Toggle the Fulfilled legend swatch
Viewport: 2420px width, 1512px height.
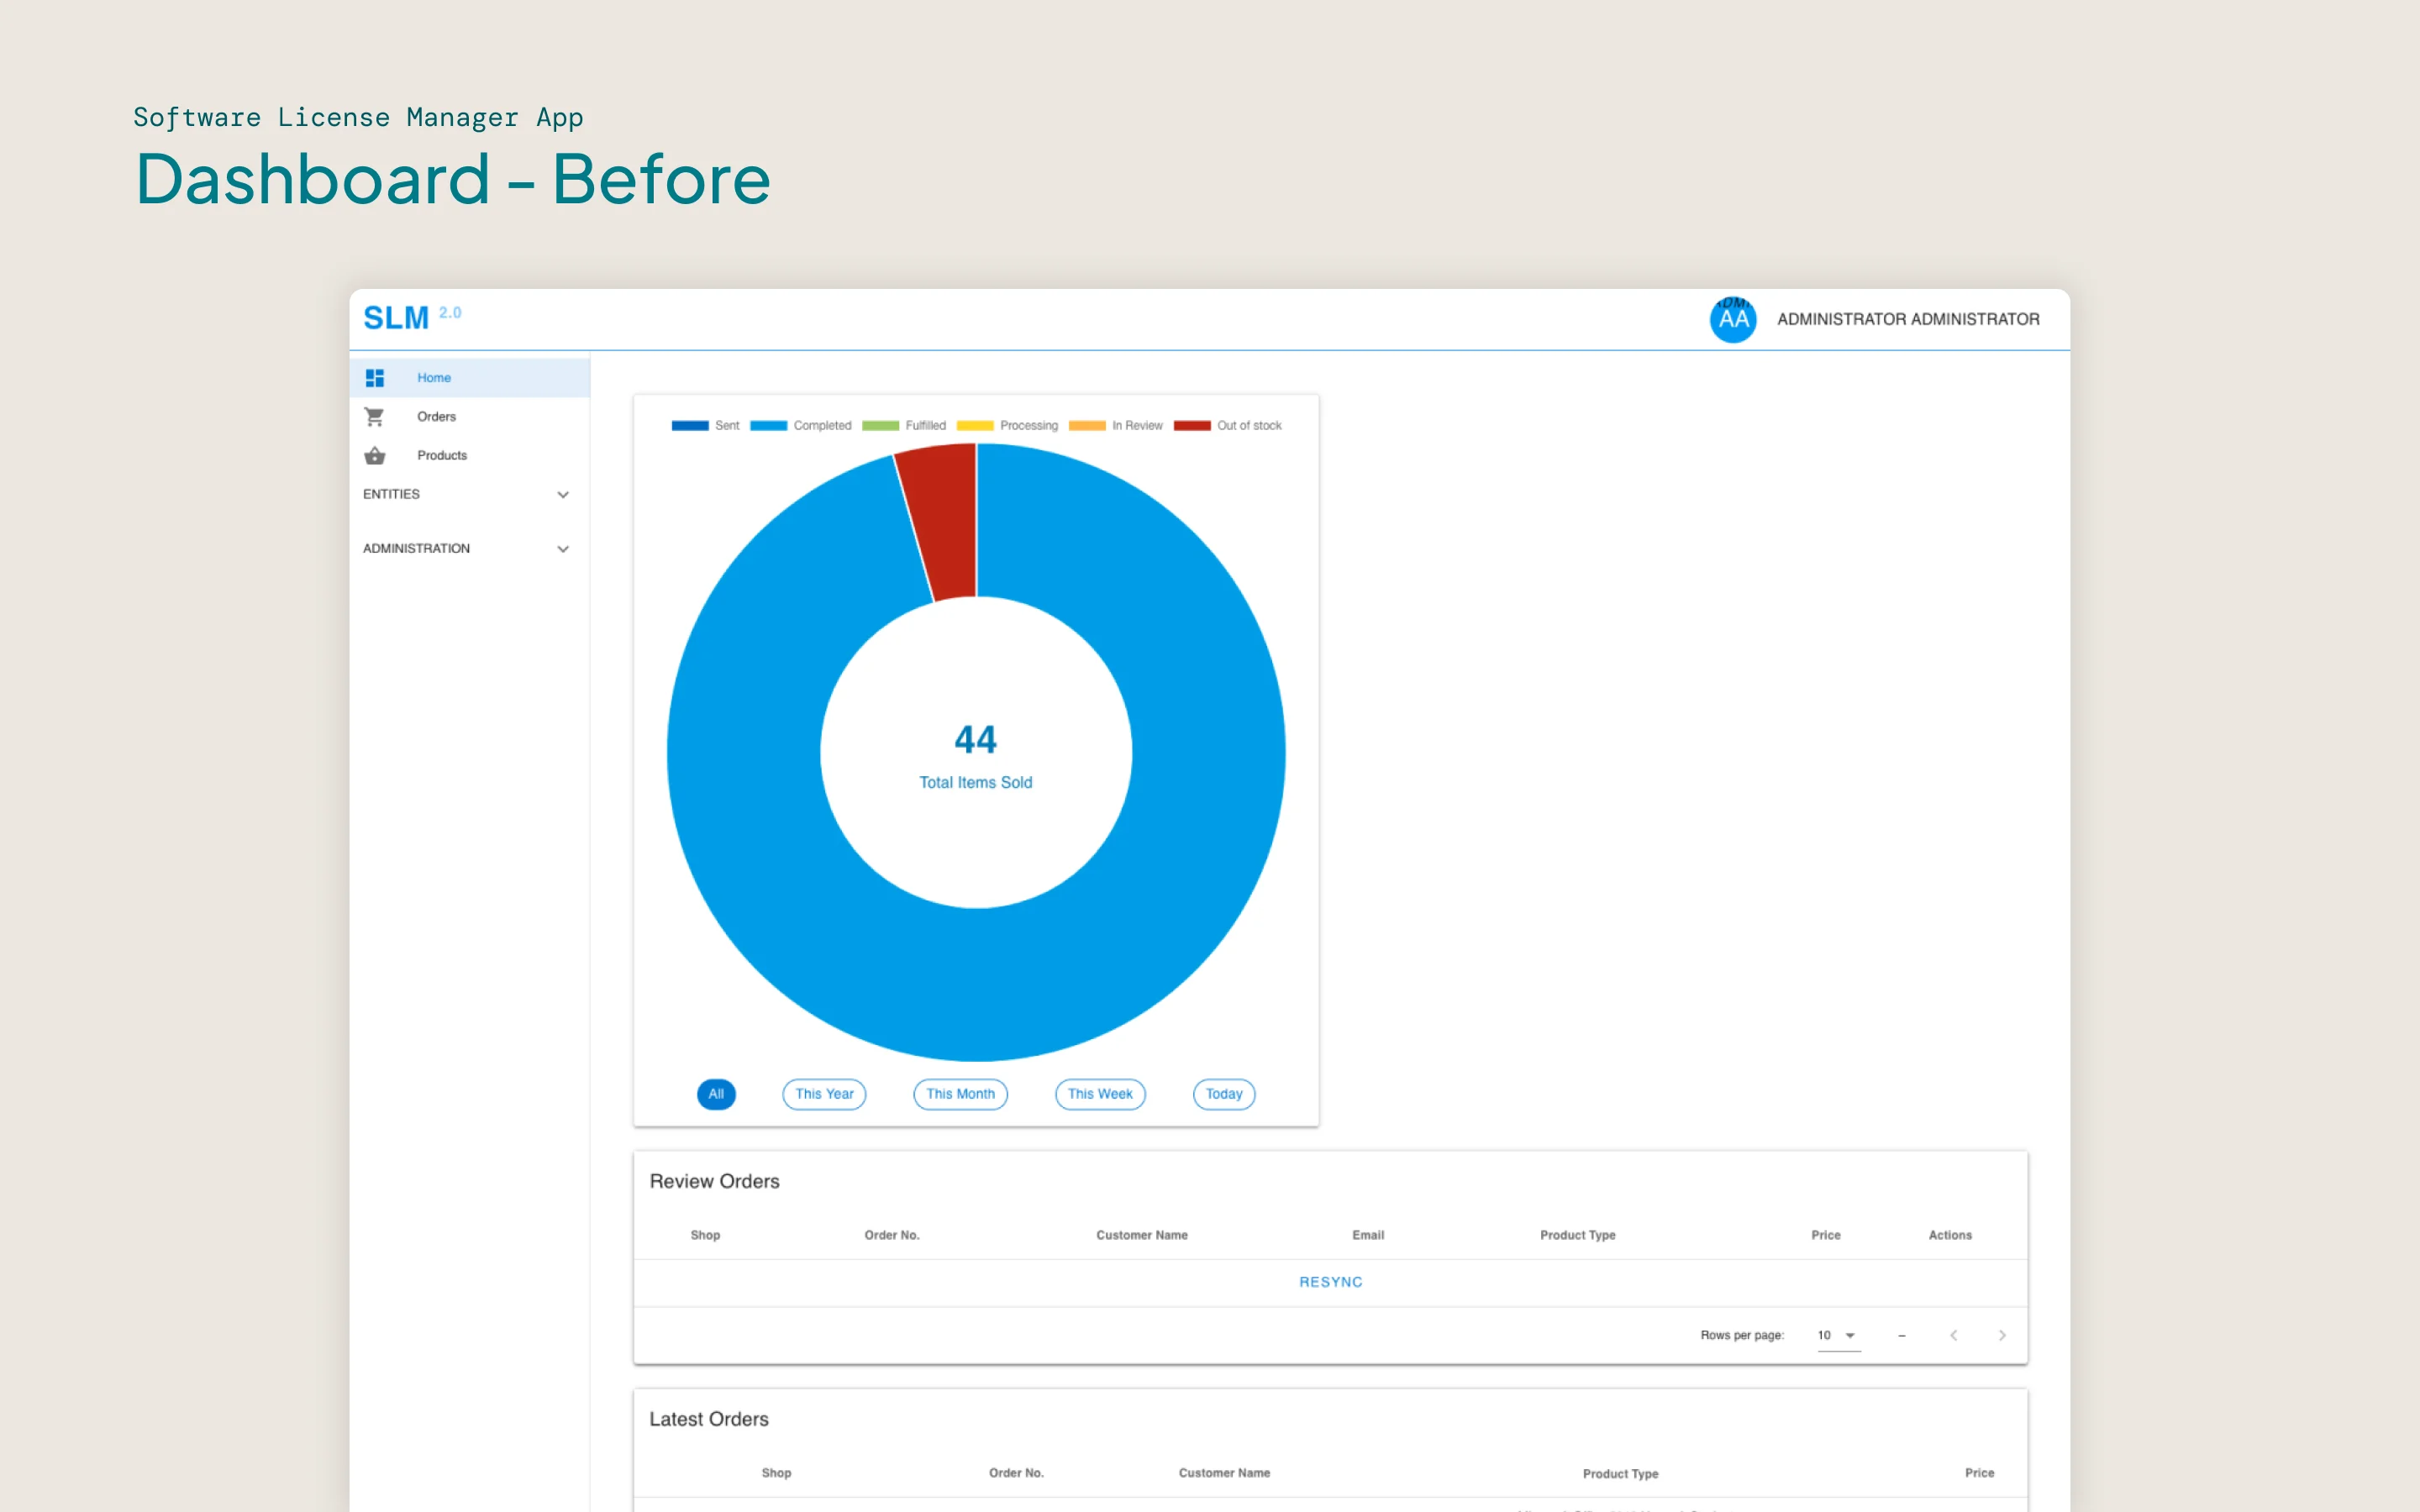pos(880,426)
